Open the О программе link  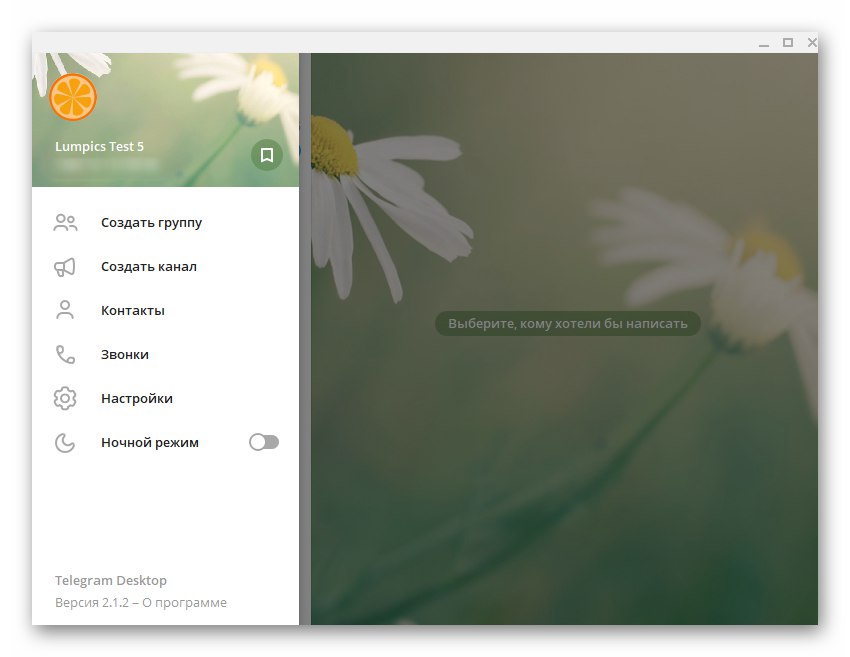pyautogui.click(x=184, y=603)
